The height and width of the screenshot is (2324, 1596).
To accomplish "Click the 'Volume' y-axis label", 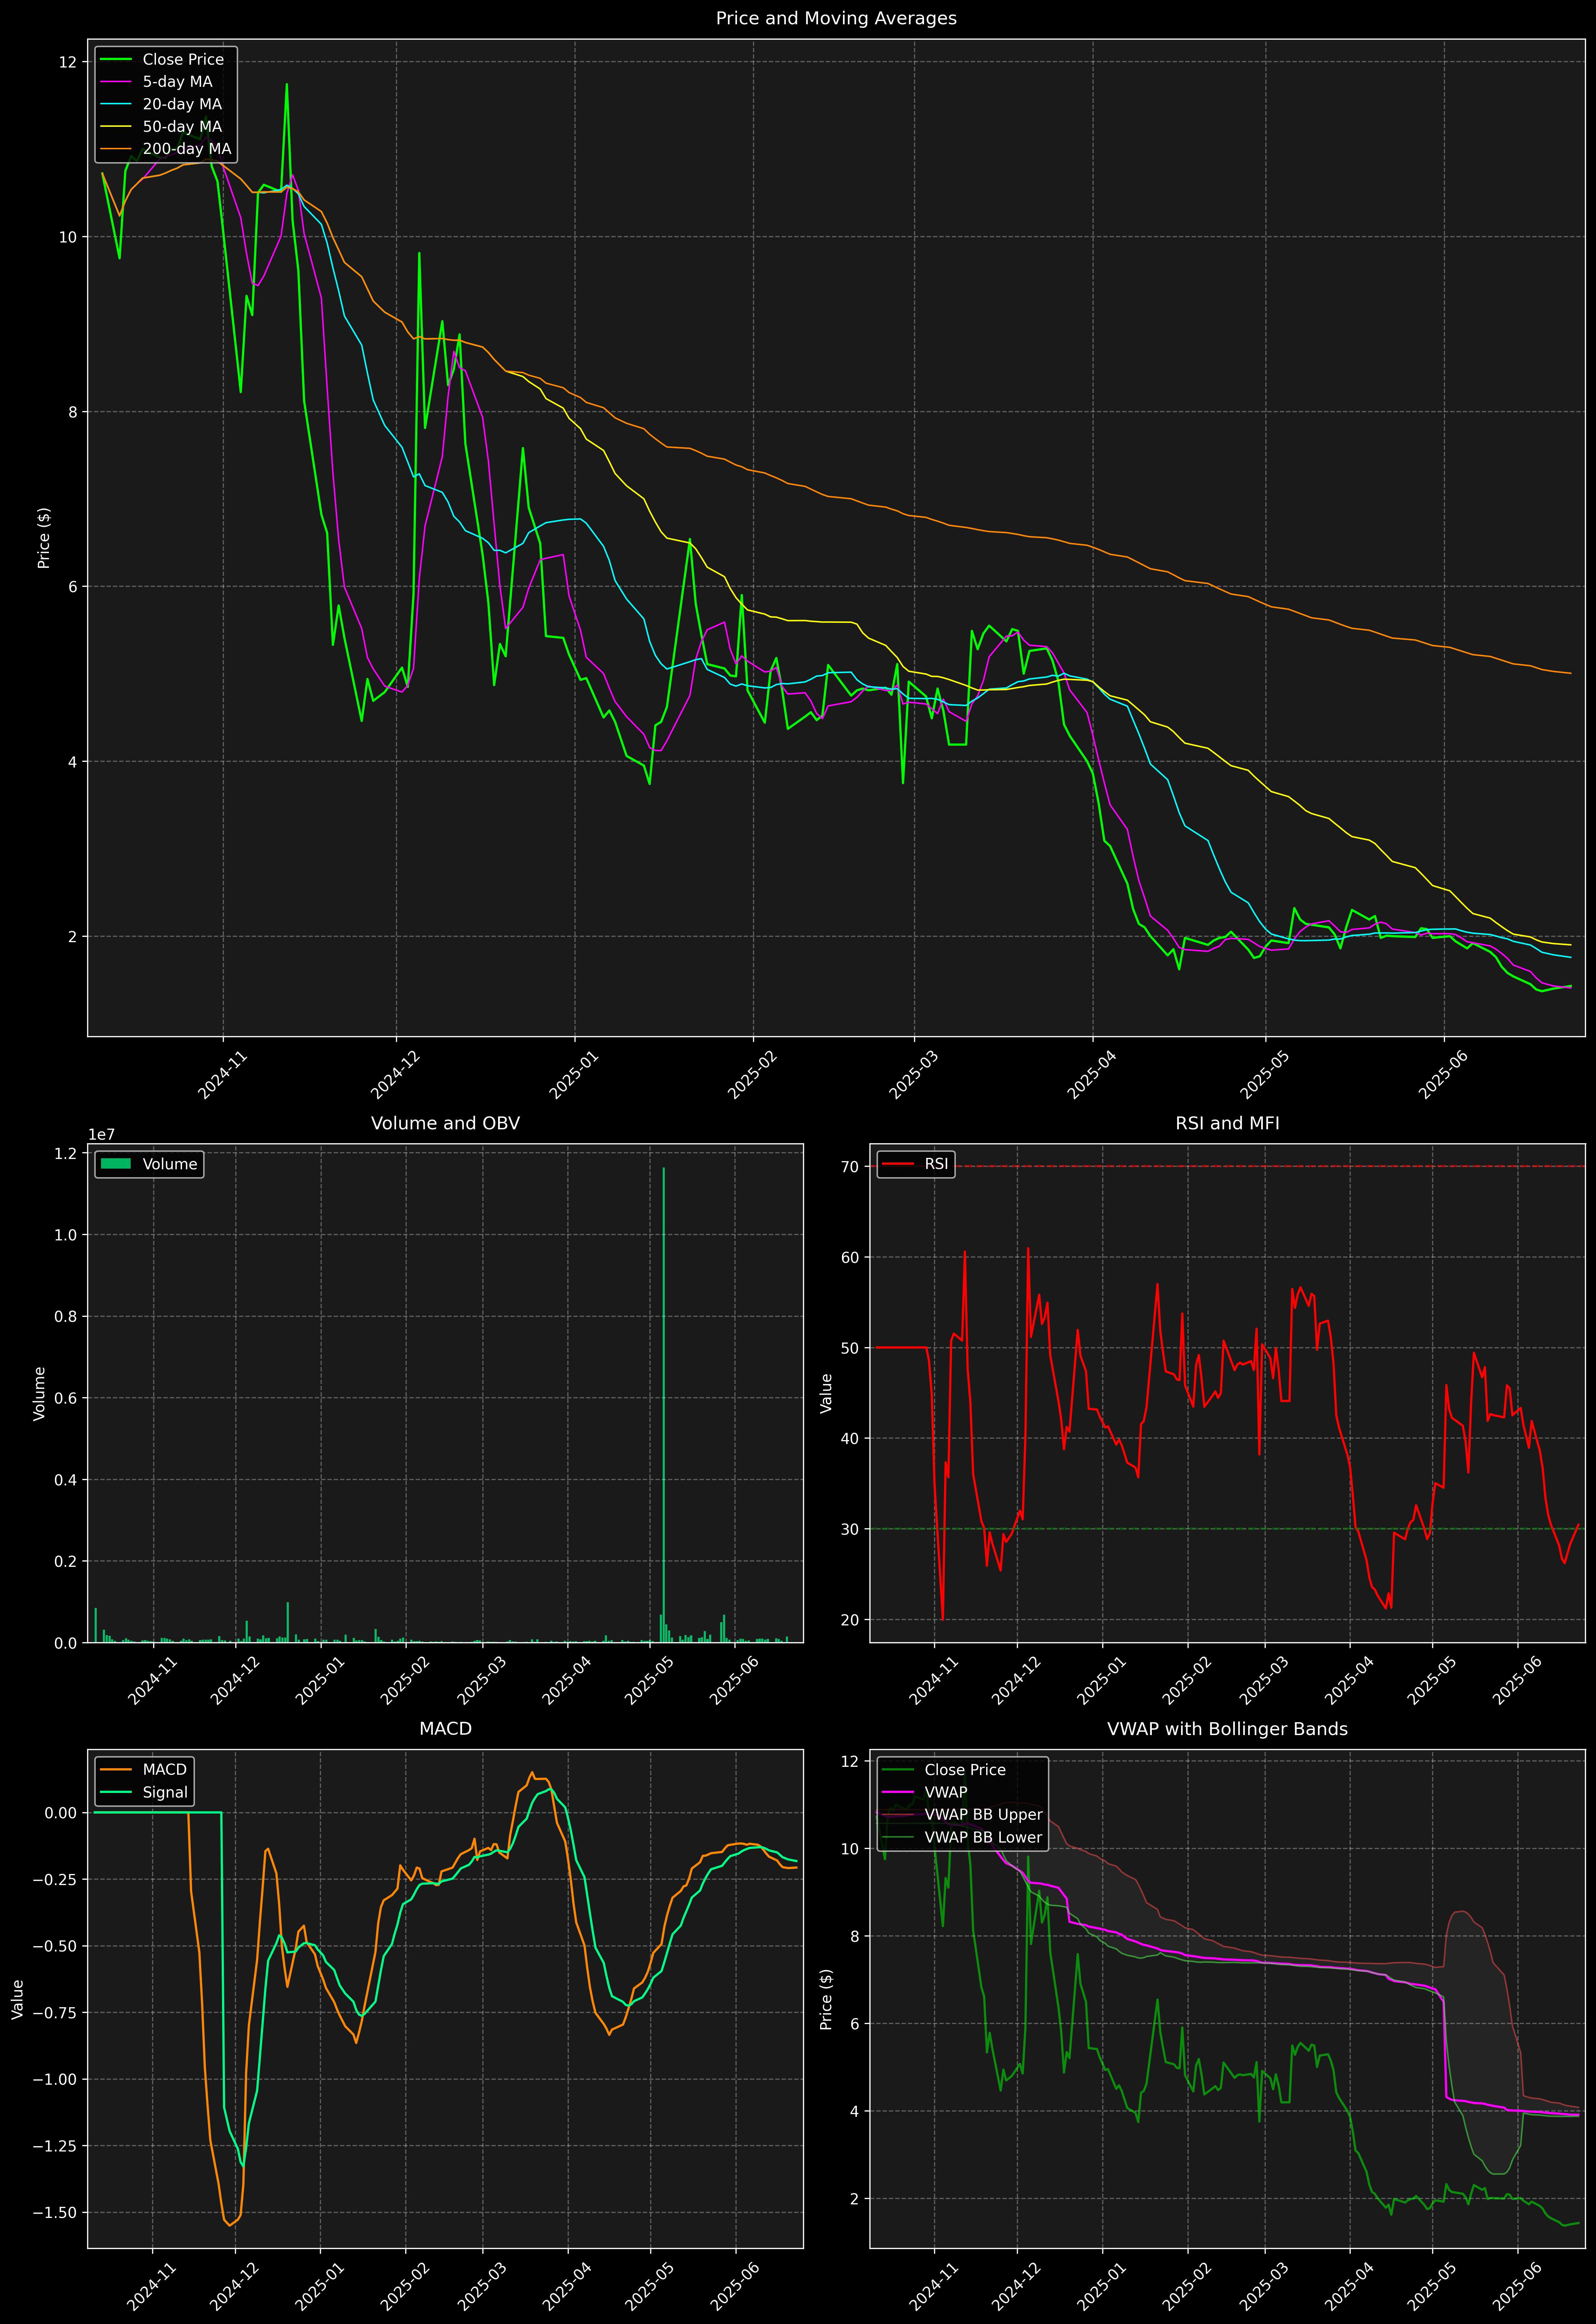I will tap(40, 1393).
